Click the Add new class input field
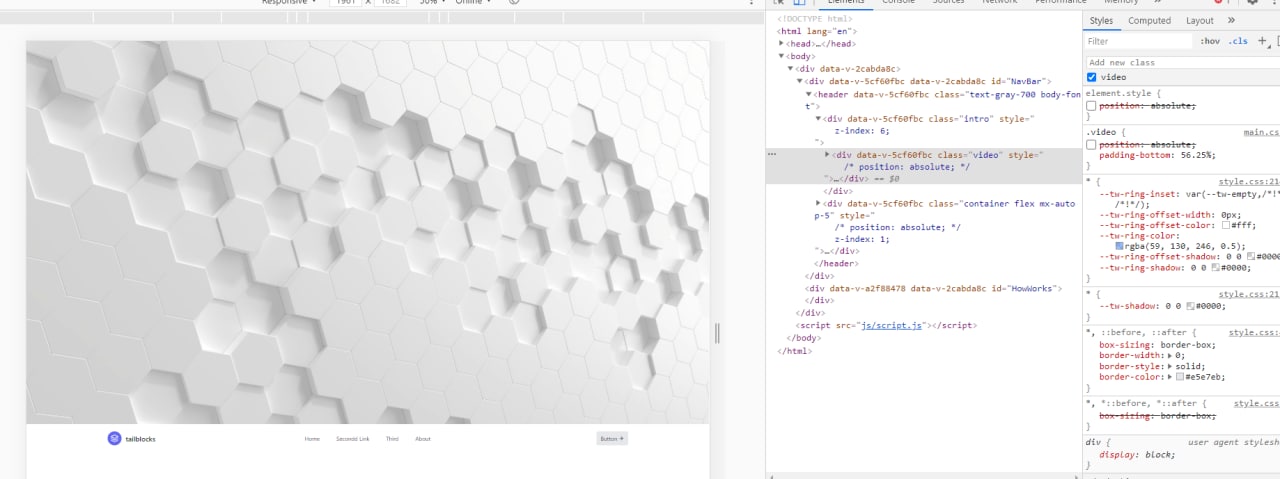 (x=1181, y=62)
